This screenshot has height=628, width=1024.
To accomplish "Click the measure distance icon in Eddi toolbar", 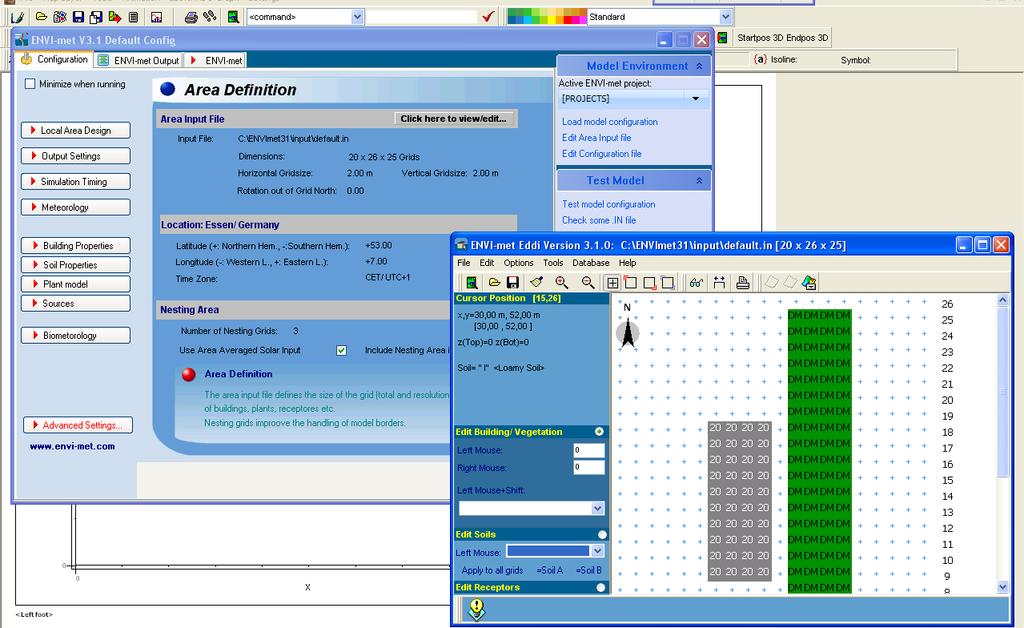I will pyautogui.click(x=719, y=283).
